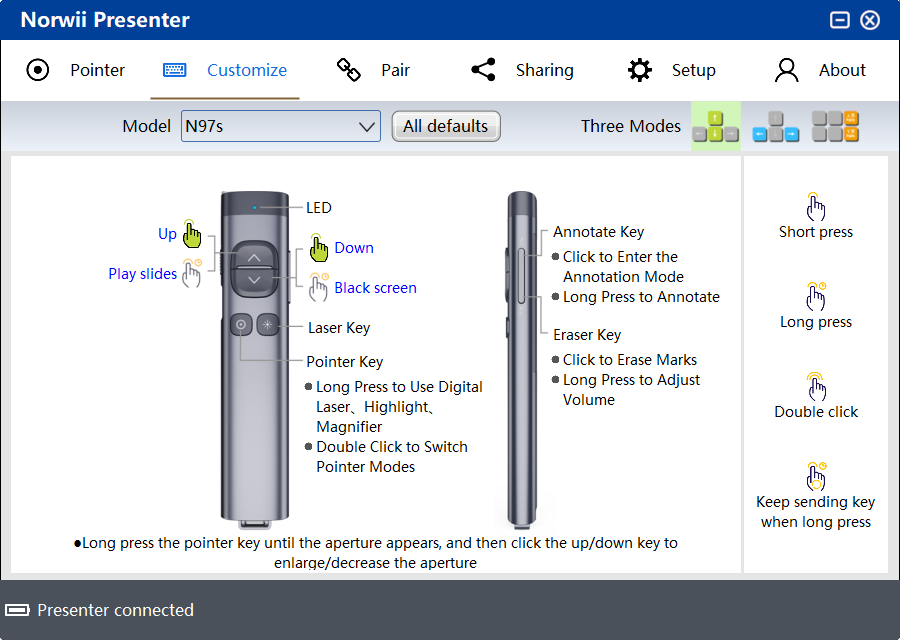Click the short-press hand icon beside Down

tap(319, 247)
